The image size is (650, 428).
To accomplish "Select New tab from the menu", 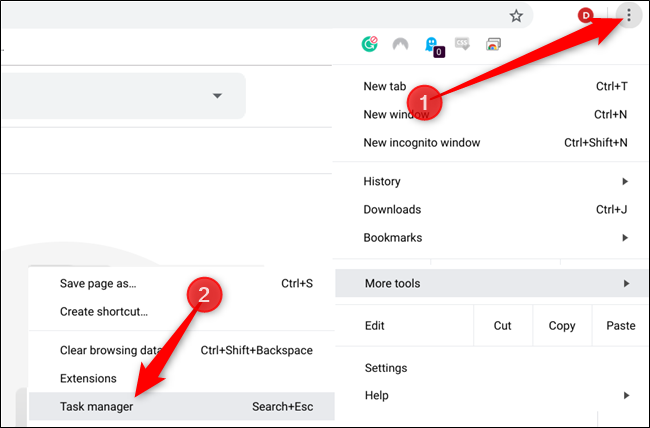I will (x=491, y=86).
